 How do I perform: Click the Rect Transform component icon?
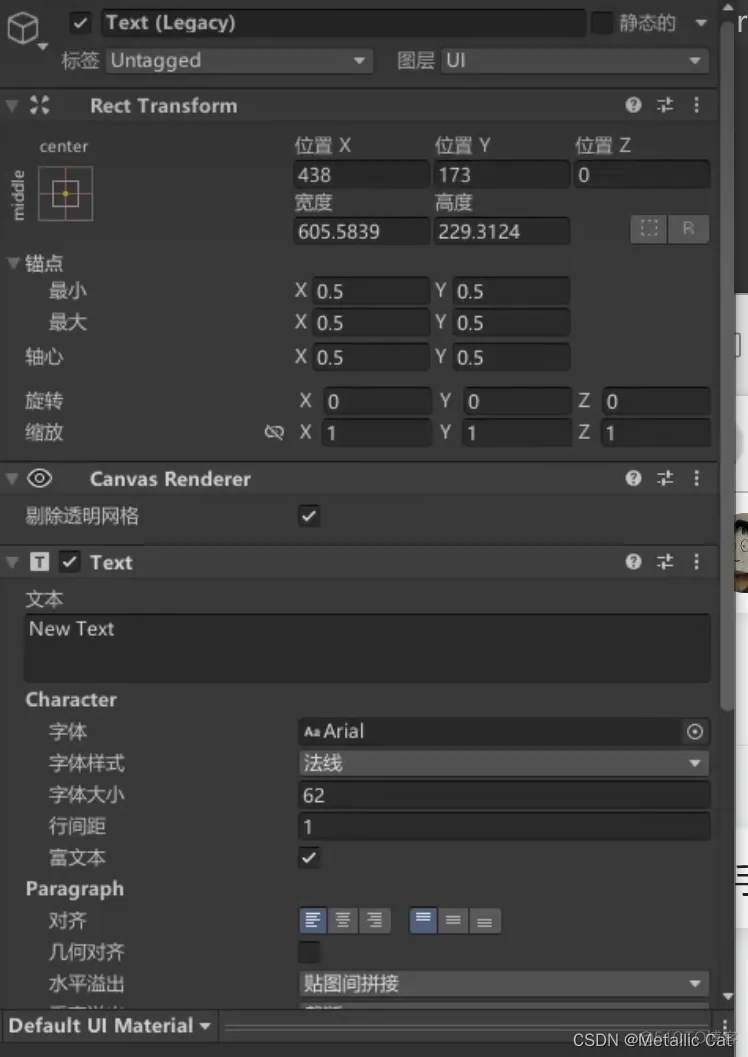tap(40, 105)
